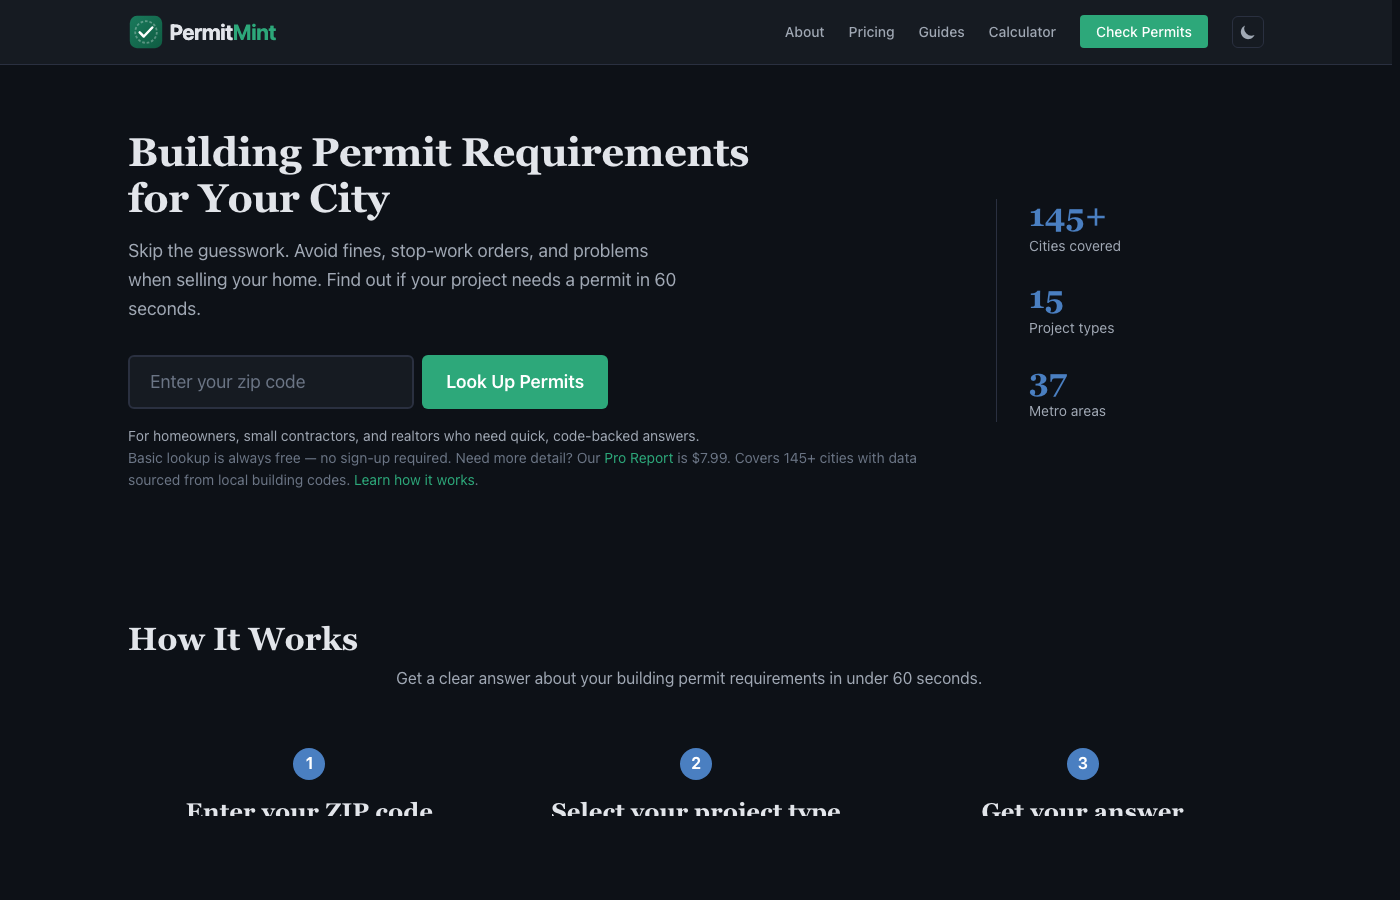1400x900 pixels.
Task: Open the Pricing page
Action: [871, 32]
